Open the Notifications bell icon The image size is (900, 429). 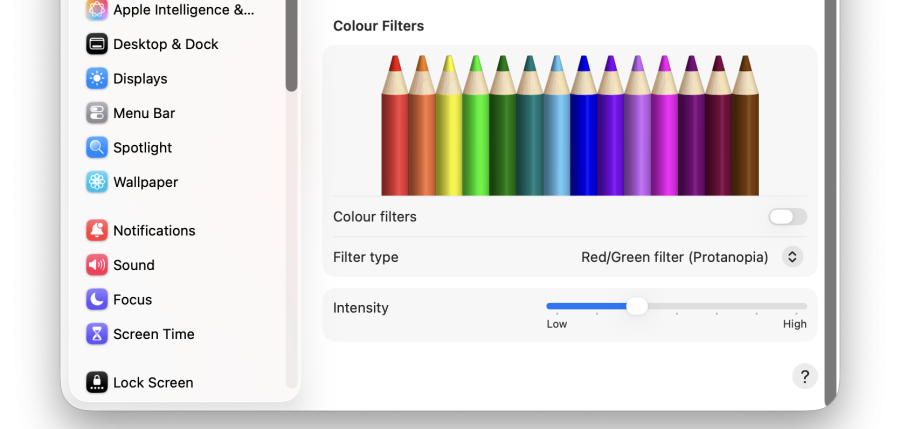click(x=96, y=230)
